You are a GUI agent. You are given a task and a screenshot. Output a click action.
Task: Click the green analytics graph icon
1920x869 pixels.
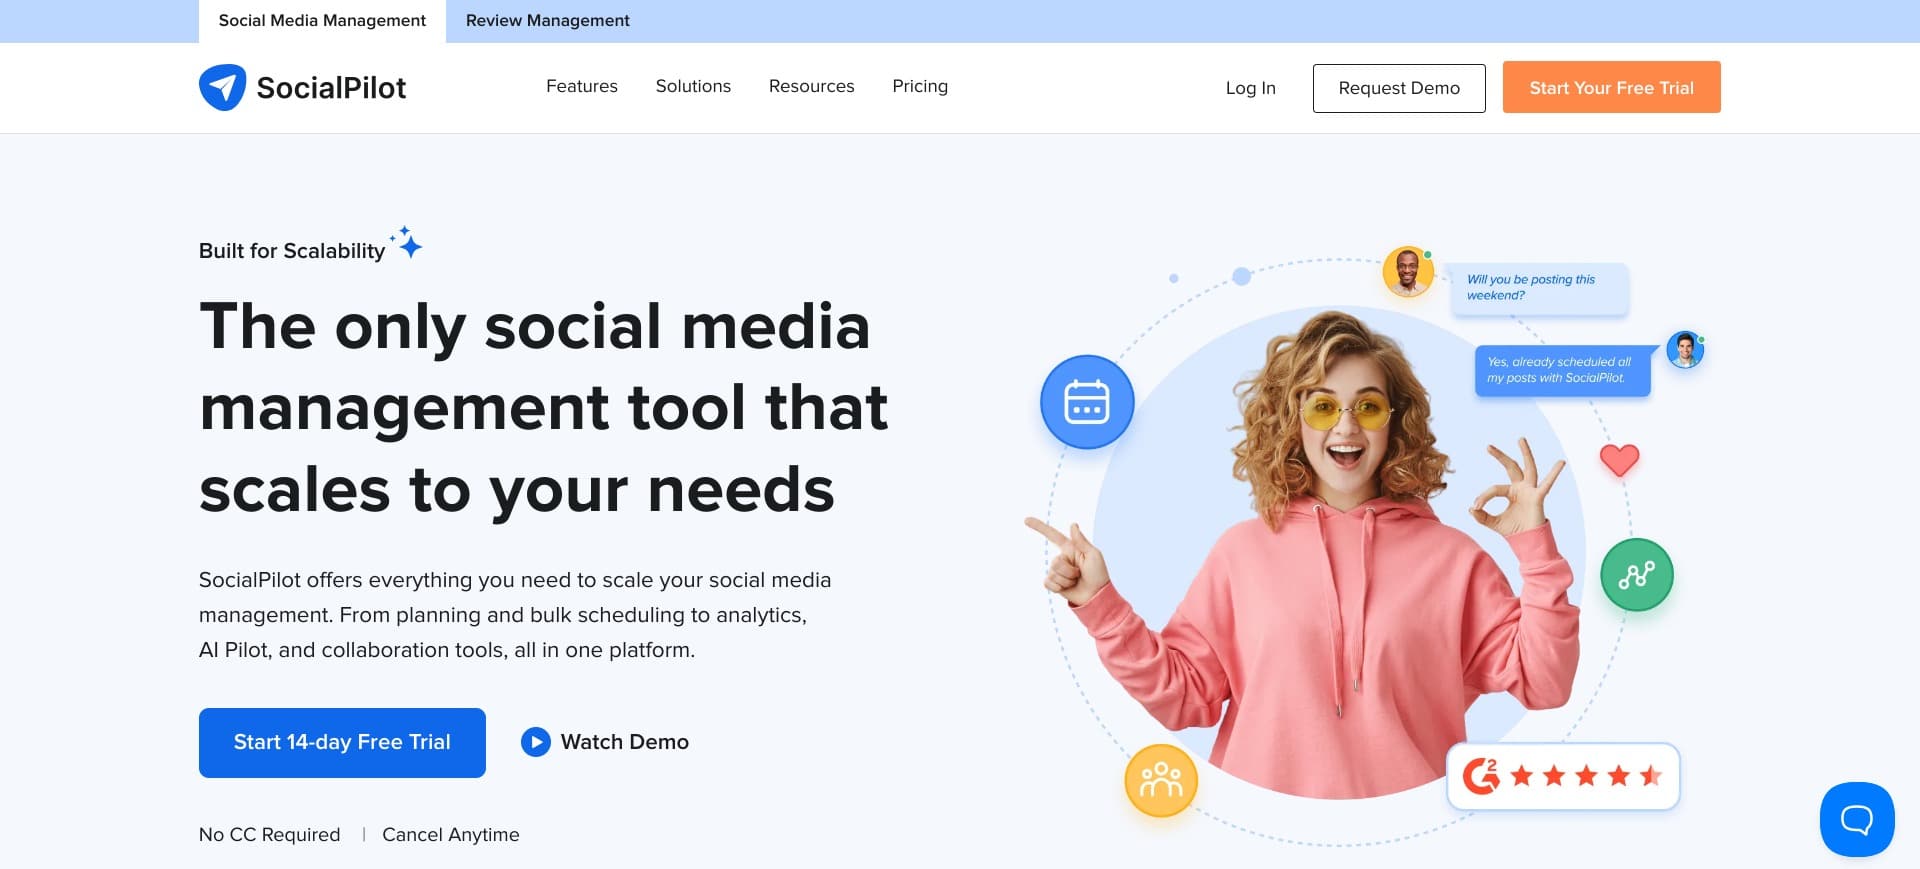(x=1637, y=575)
